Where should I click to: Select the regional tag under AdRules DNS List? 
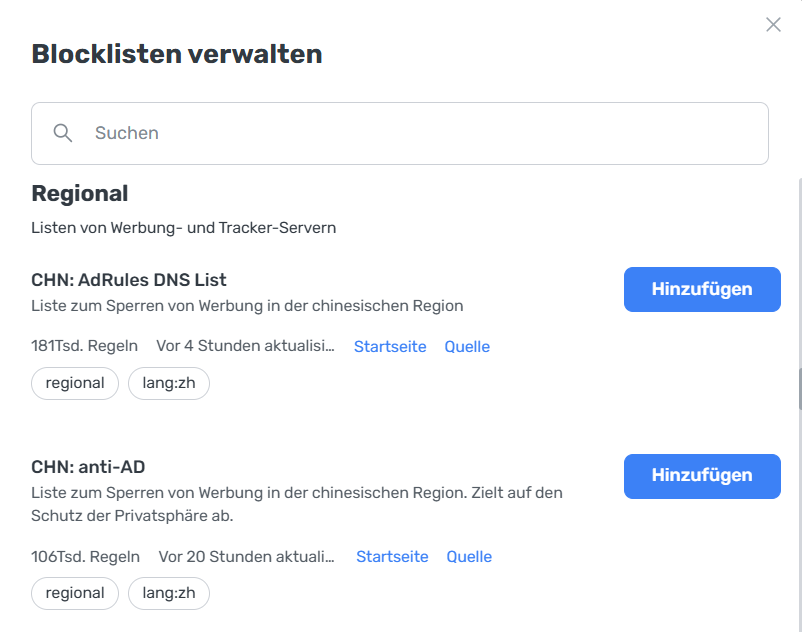pos(75,383)
